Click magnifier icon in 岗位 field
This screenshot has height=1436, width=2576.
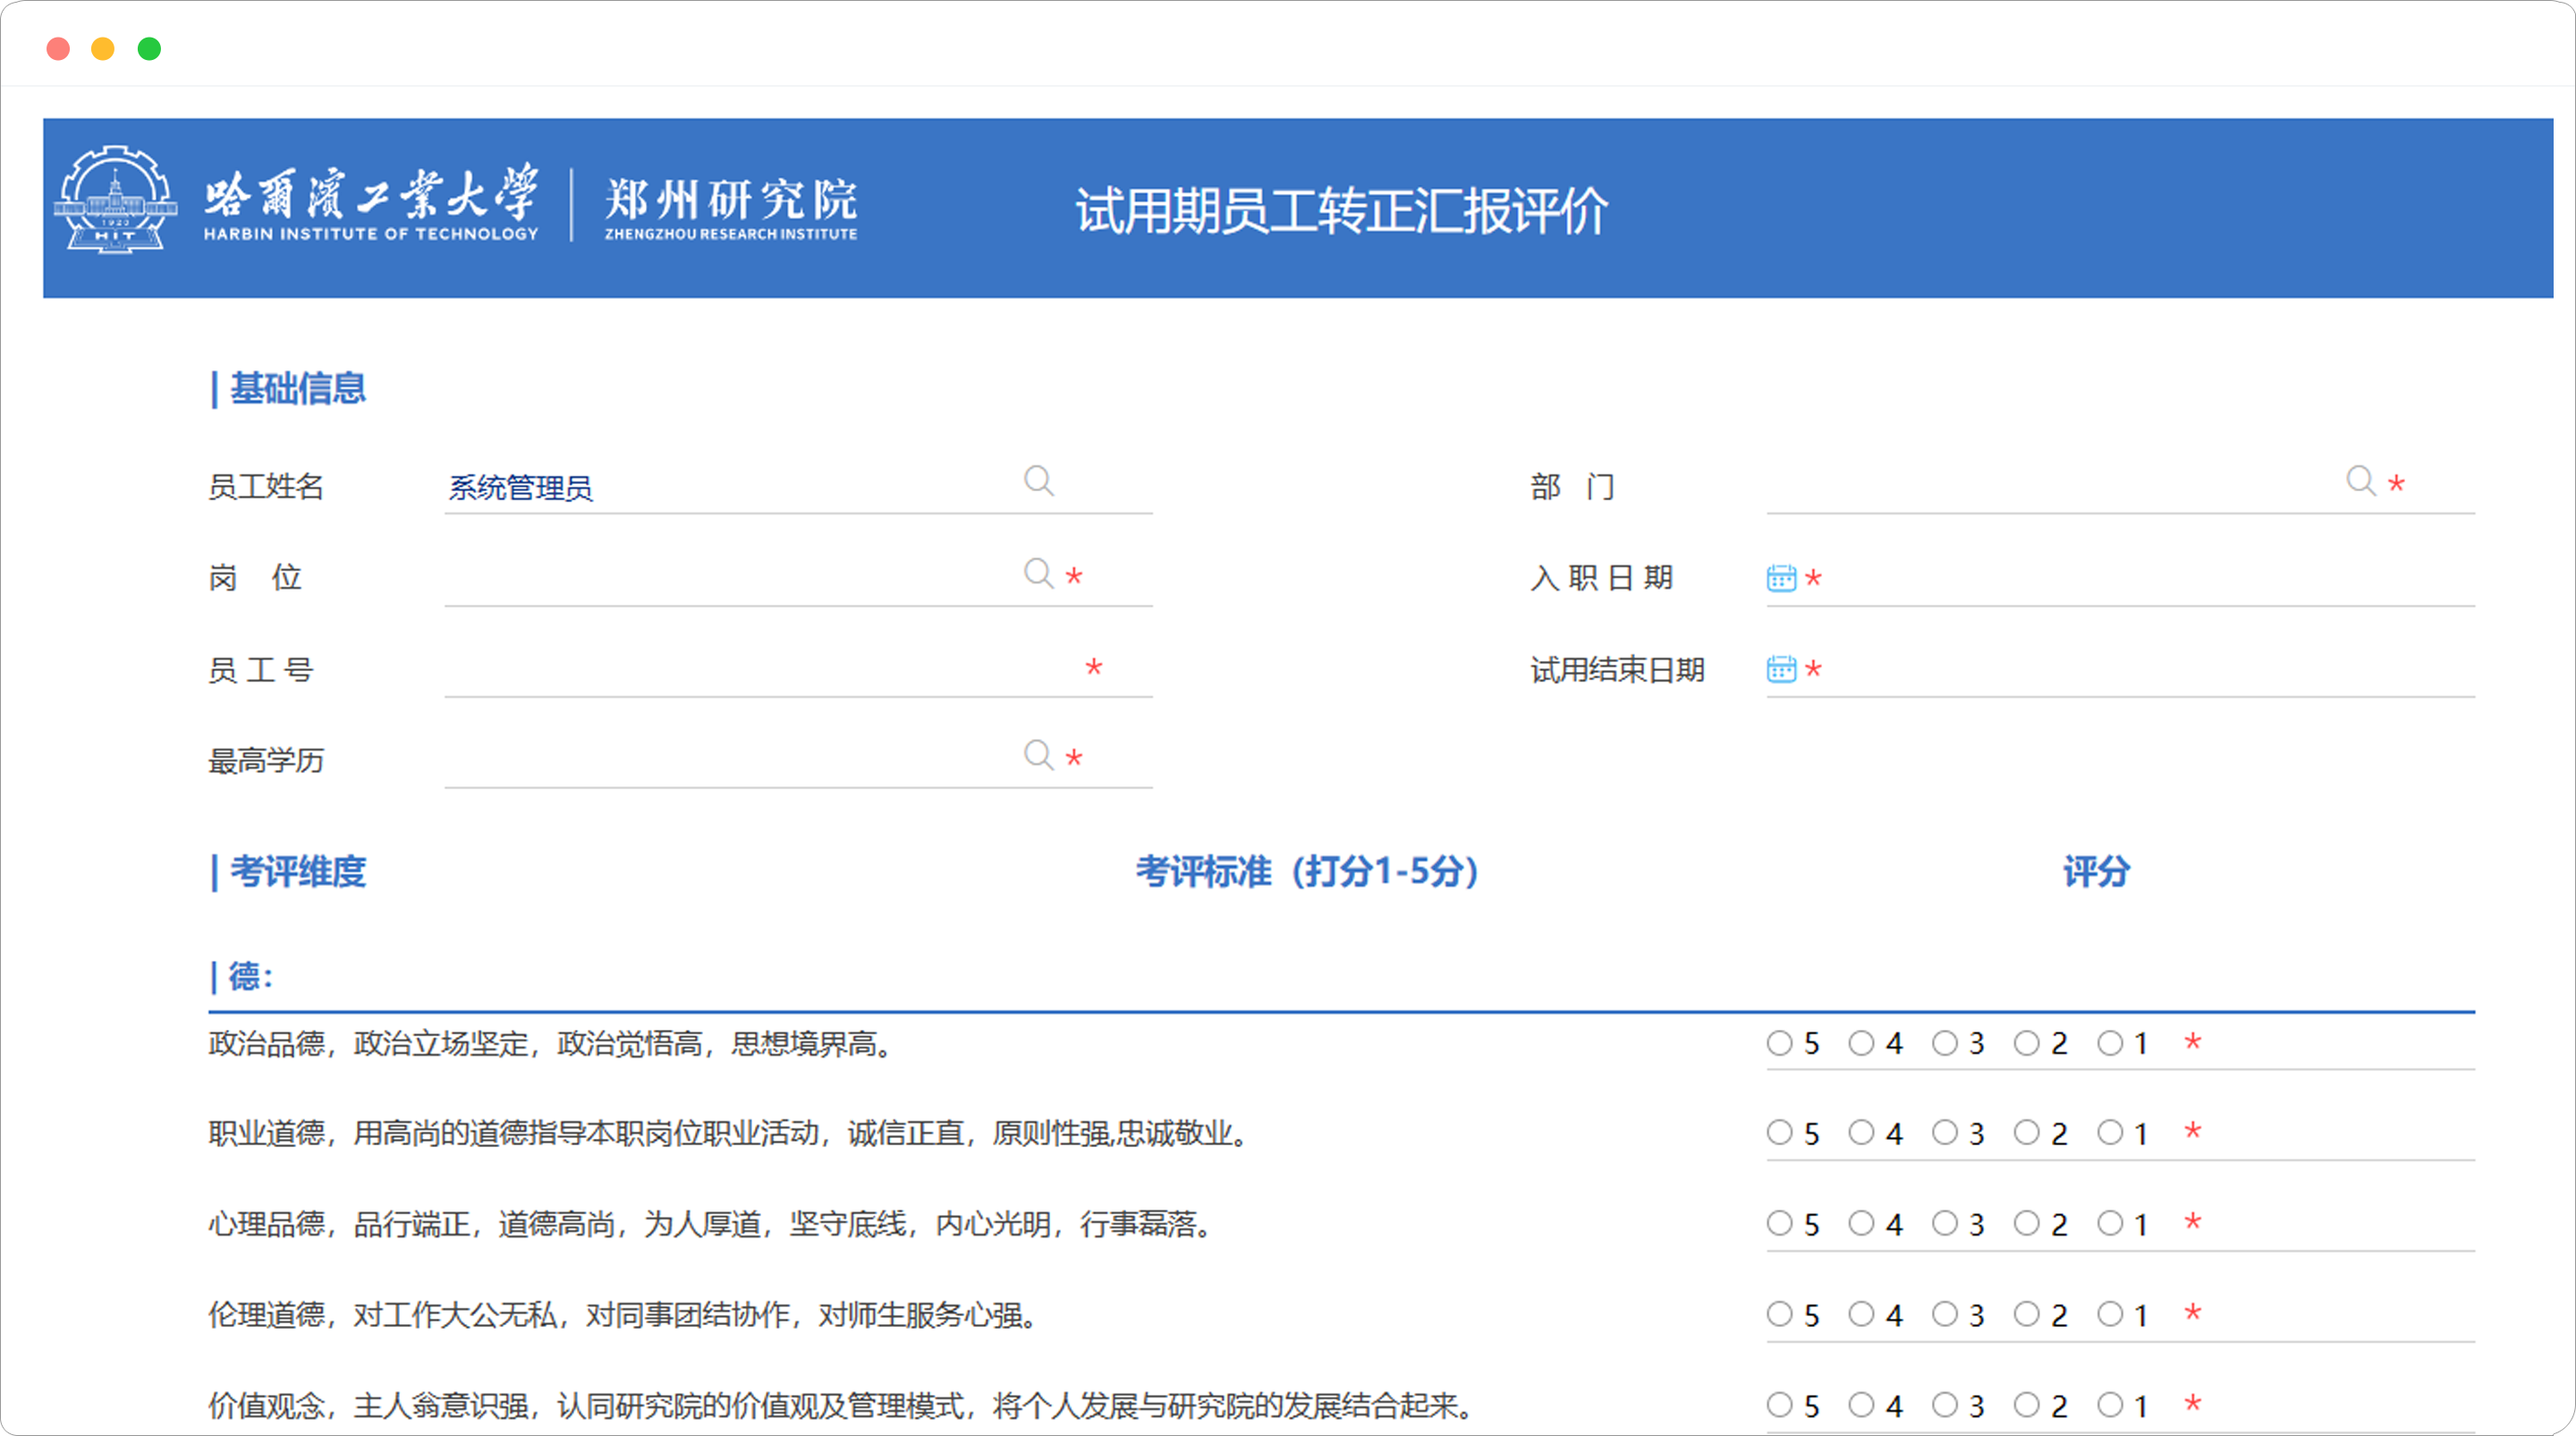(1039, 574)
